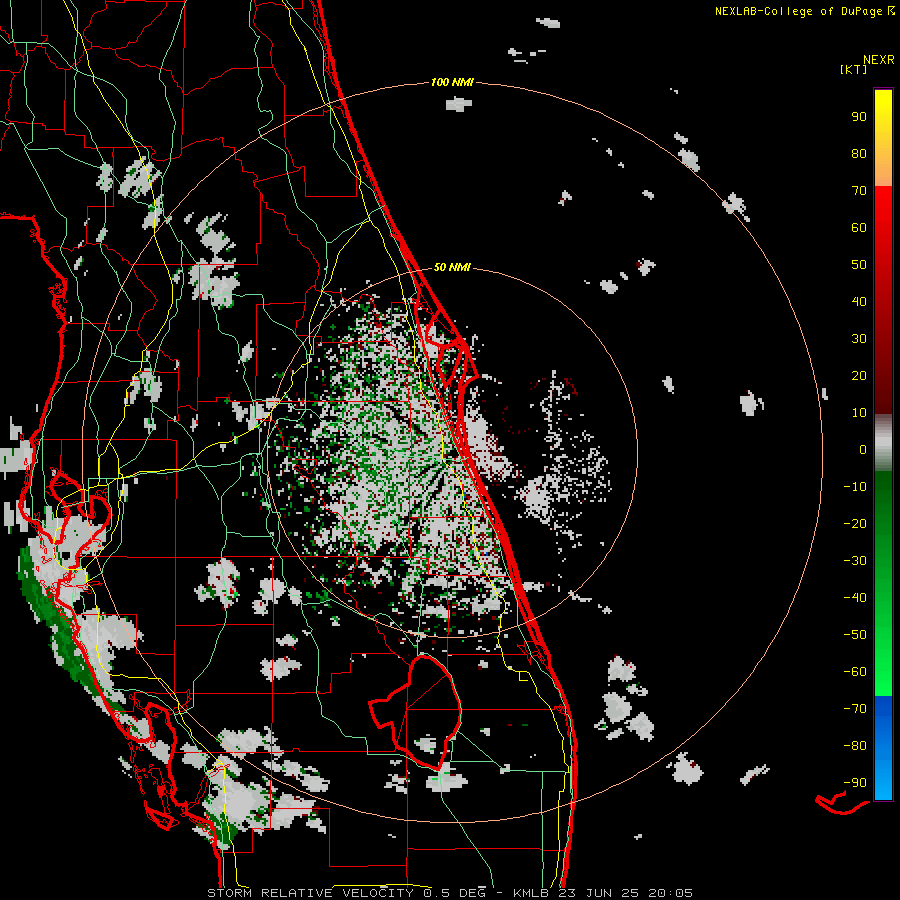Click the 70 value on velocity scale
The height and width of the screenshot is (900, 900).
pos(859,191)
